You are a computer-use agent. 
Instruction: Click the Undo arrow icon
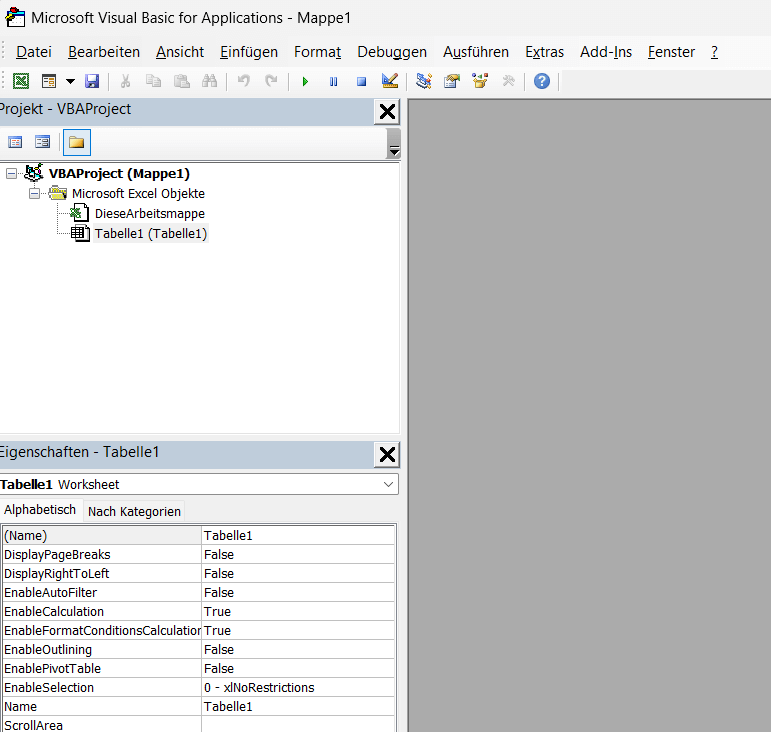(x=243, y=81)
